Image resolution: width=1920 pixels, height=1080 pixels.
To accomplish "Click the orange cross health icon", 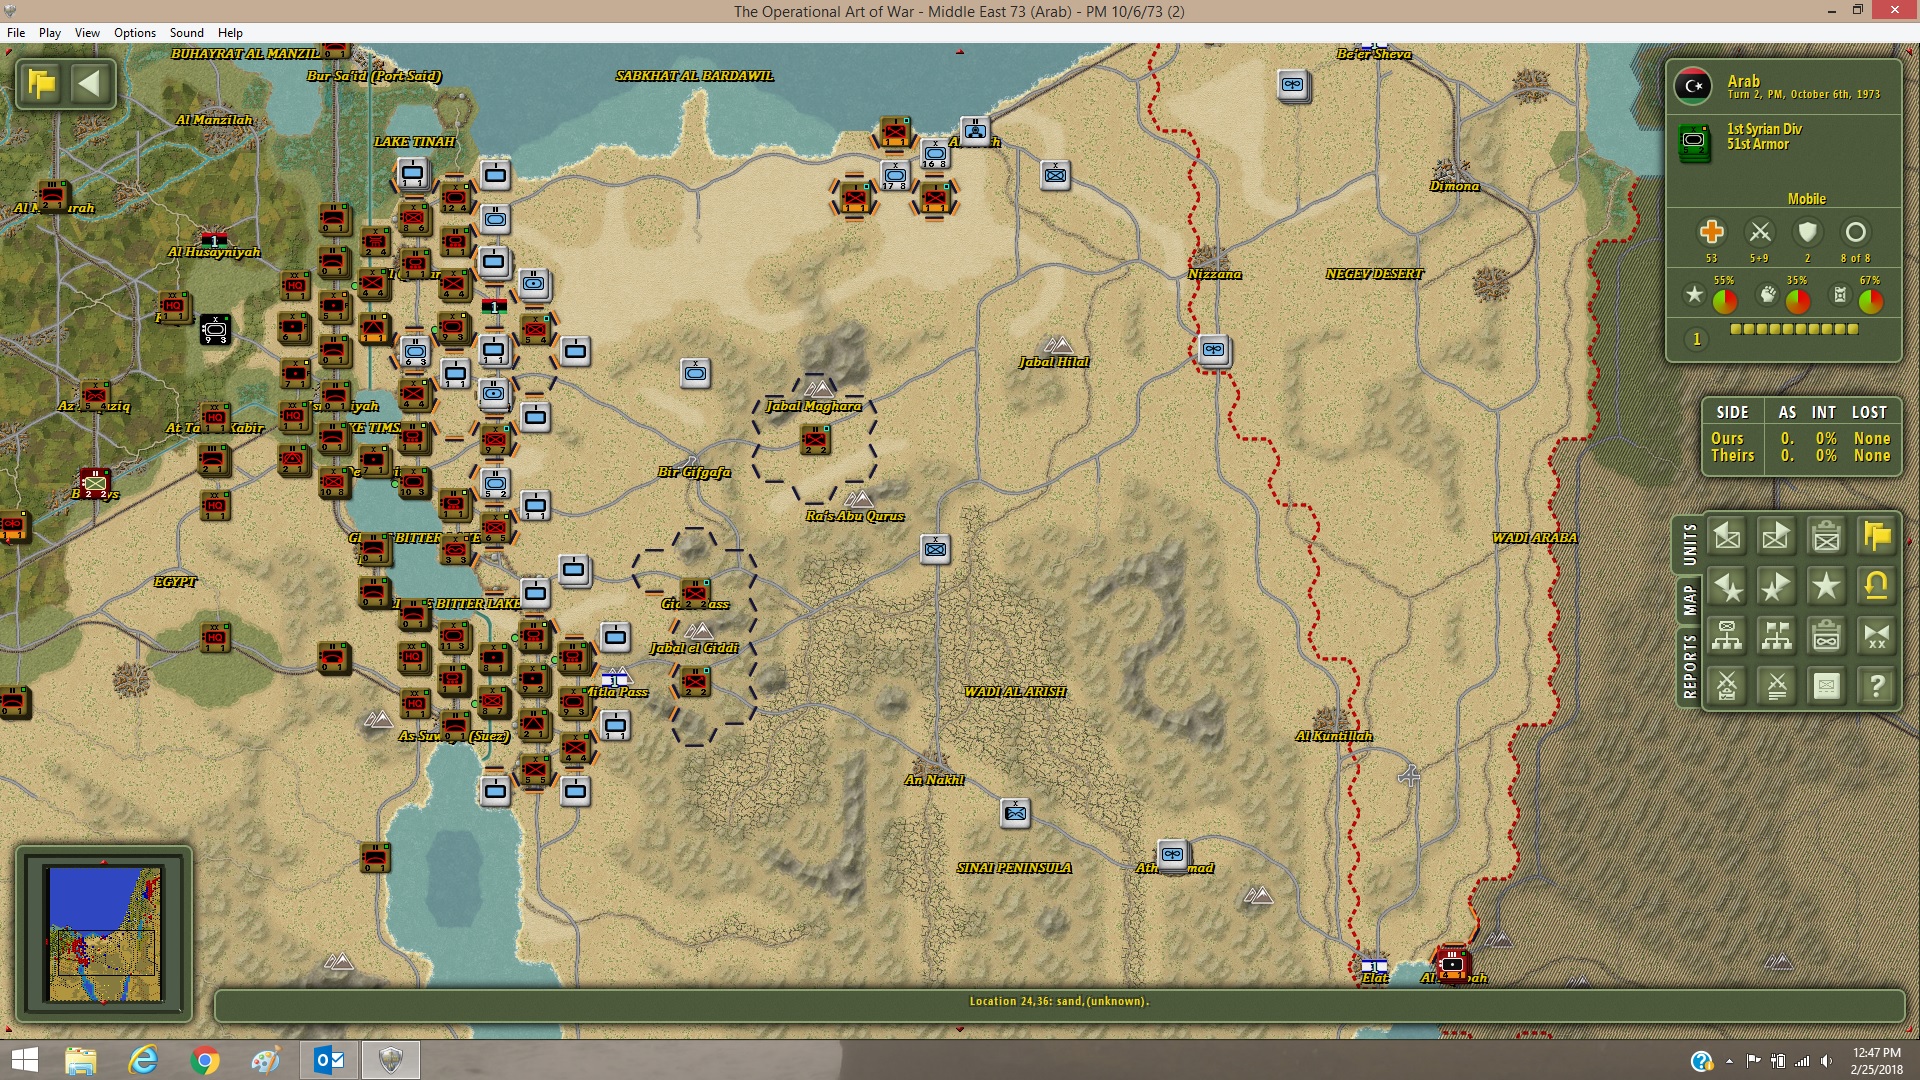I will [1711, 233].
